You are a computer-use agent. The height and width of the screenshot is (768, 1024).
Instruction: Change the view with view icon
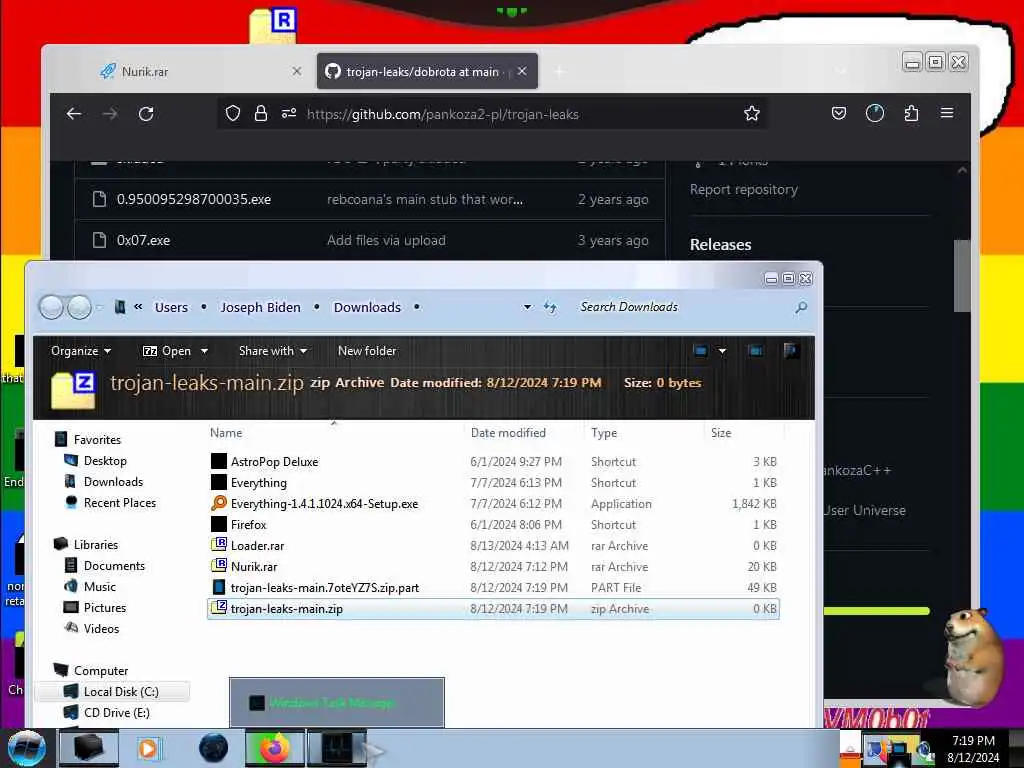(700, 351)
